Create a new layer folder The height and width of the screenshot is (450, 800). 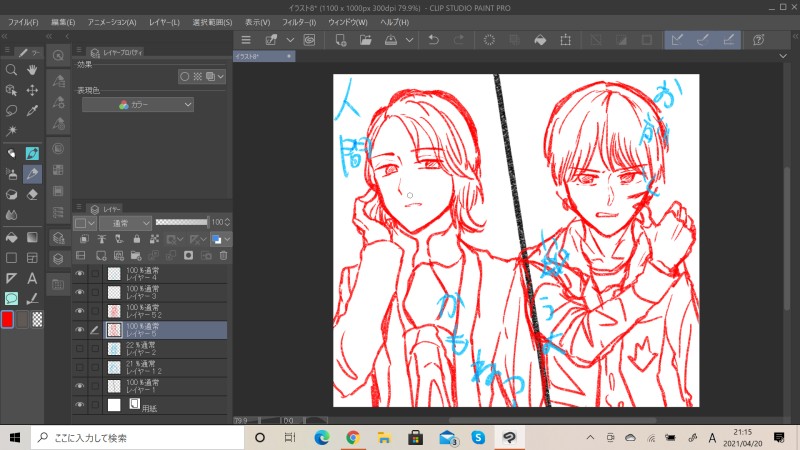(x=136, y=256)
